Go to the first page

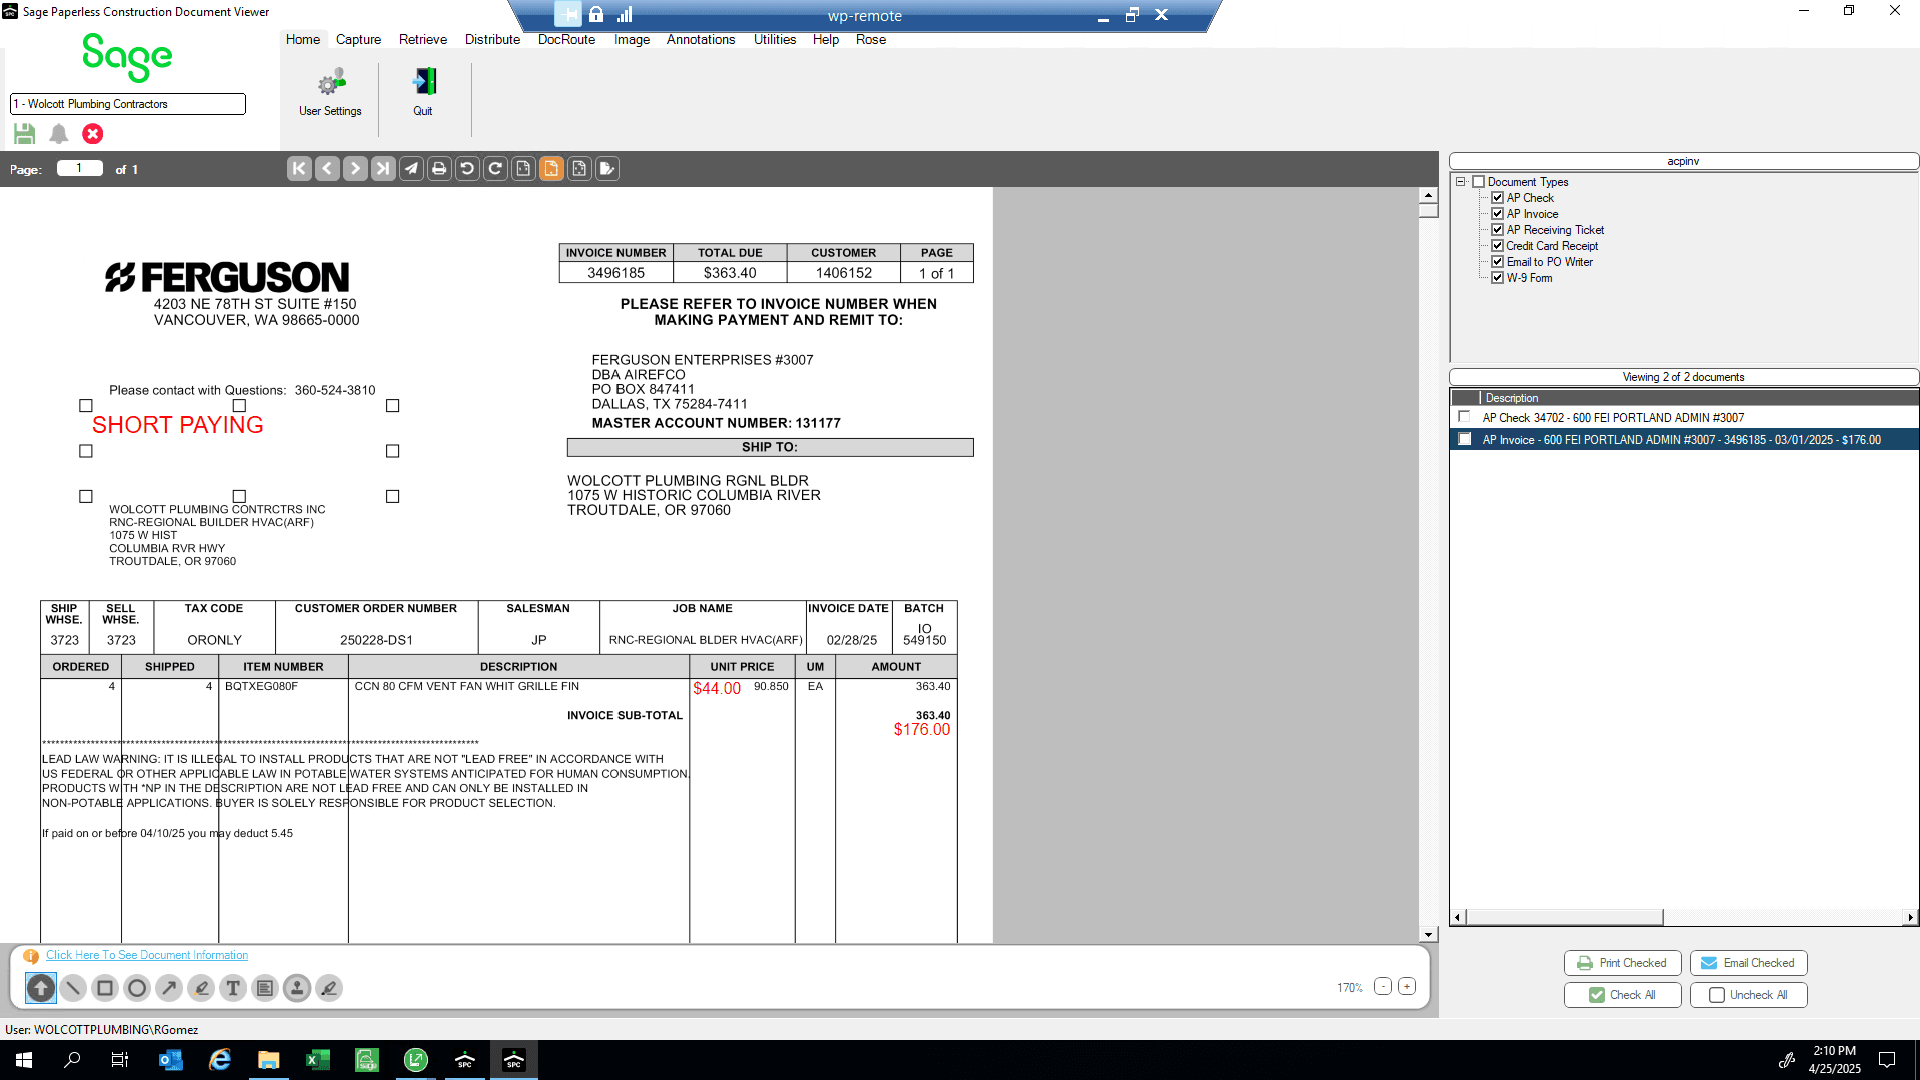pos(299,168)
